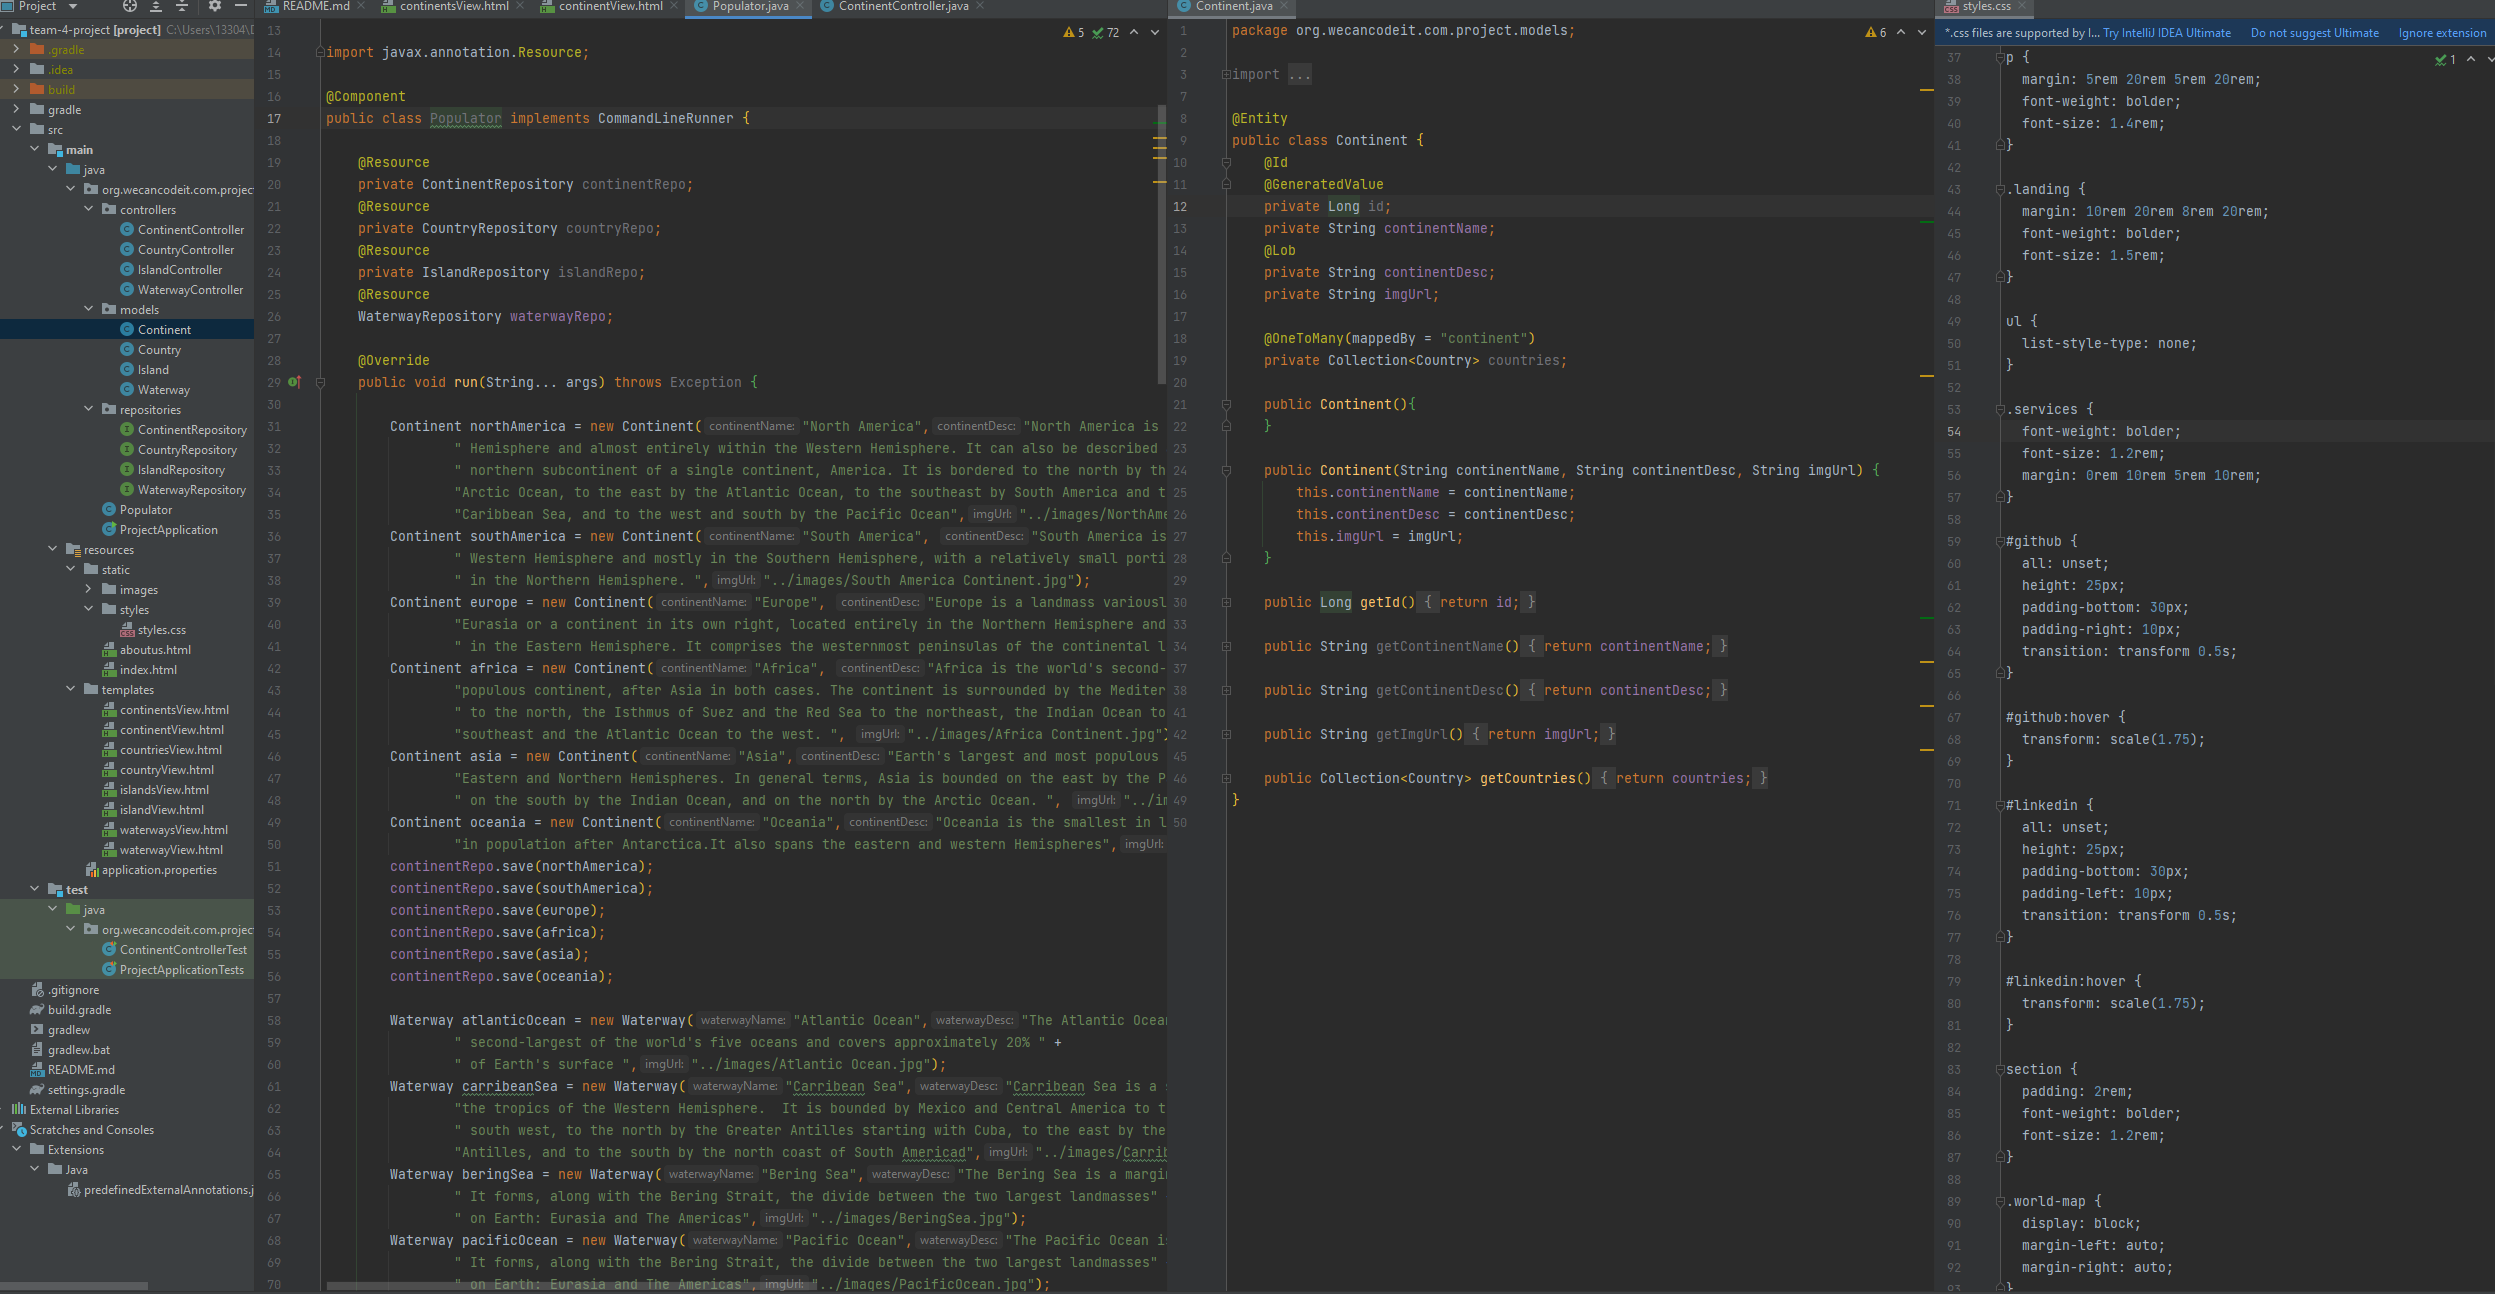
Task: Toggle fold of the .landing CSS rule
Action: pos(2000,189)
